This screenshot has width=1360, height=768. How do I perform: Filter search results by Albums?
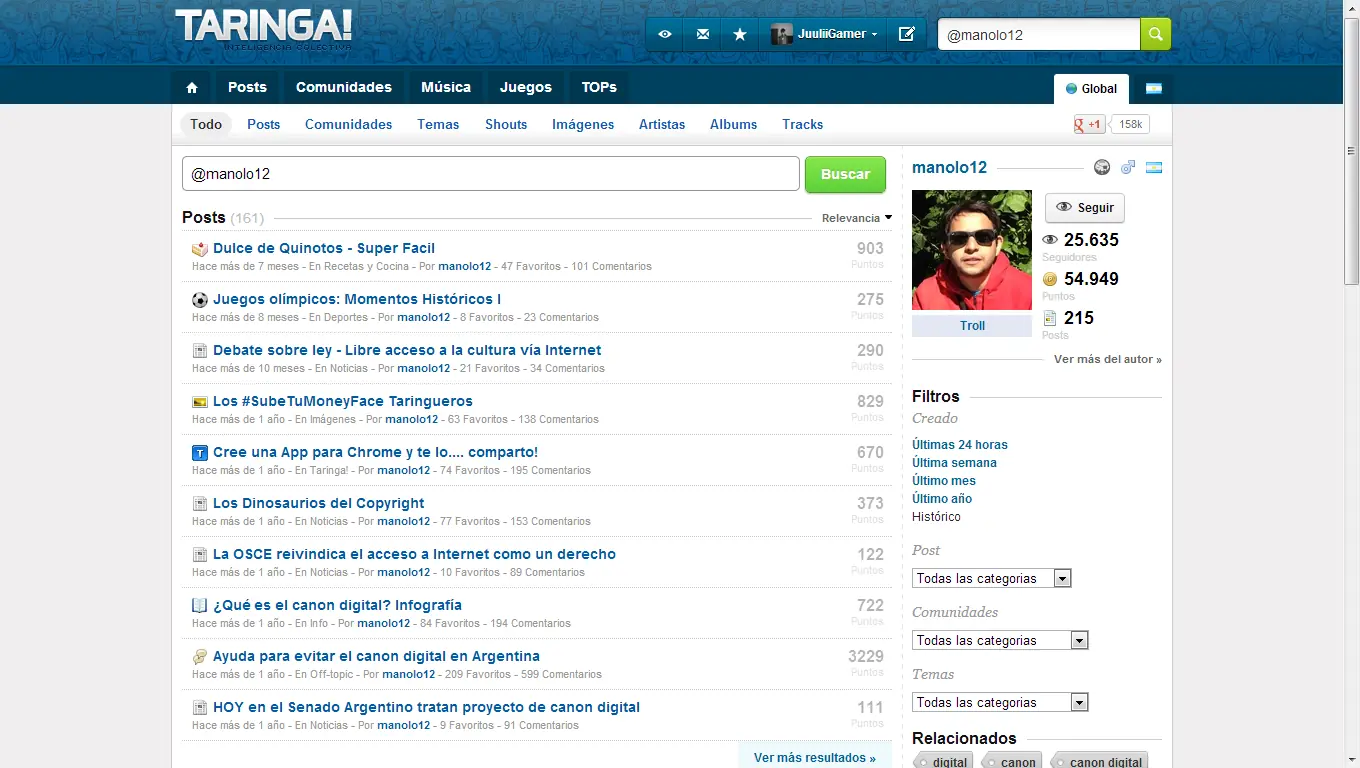(x=733, y=125)
